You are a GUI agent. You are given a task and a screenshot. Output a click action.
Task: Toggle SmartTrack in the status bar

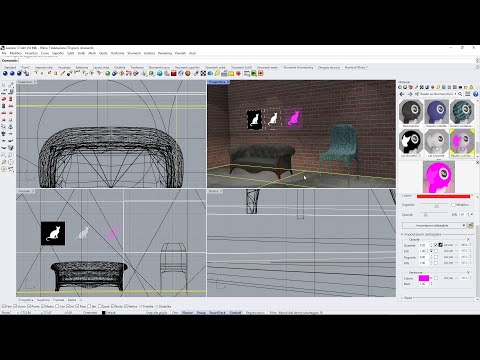coord(217,313)
